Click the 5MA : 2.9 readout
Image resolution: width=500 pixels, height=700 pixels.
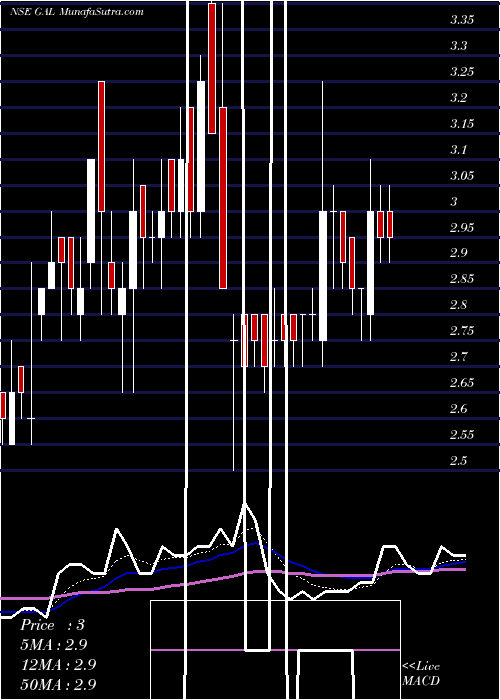(54, 645)
